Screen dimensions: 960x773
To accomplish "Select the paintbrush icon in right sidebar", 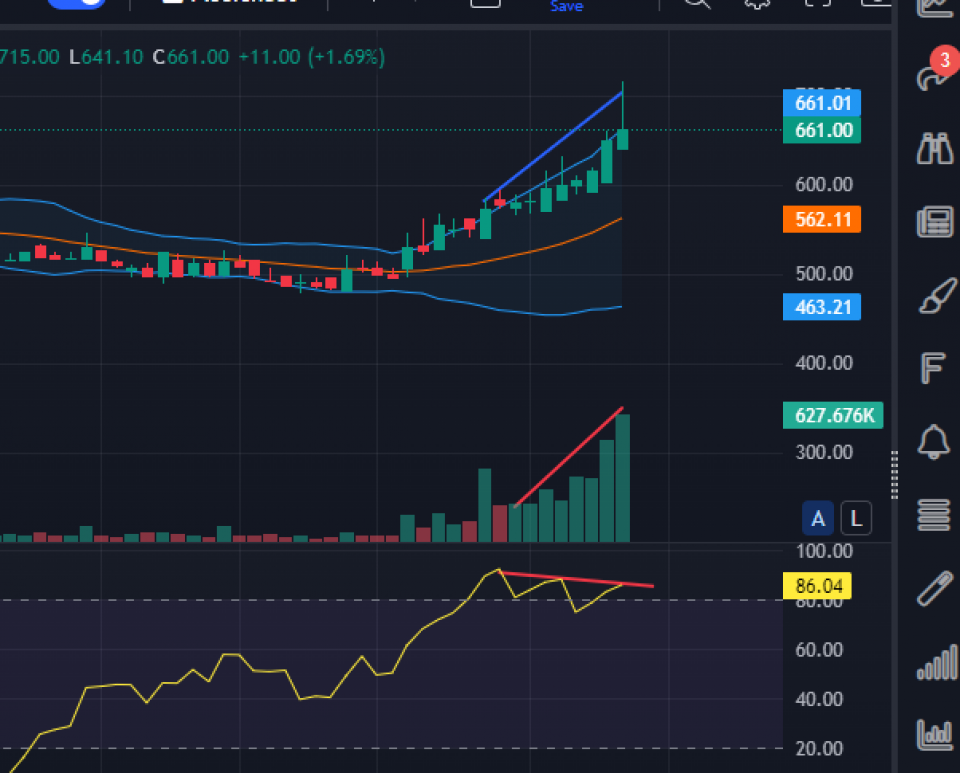I will click(937, 296).
